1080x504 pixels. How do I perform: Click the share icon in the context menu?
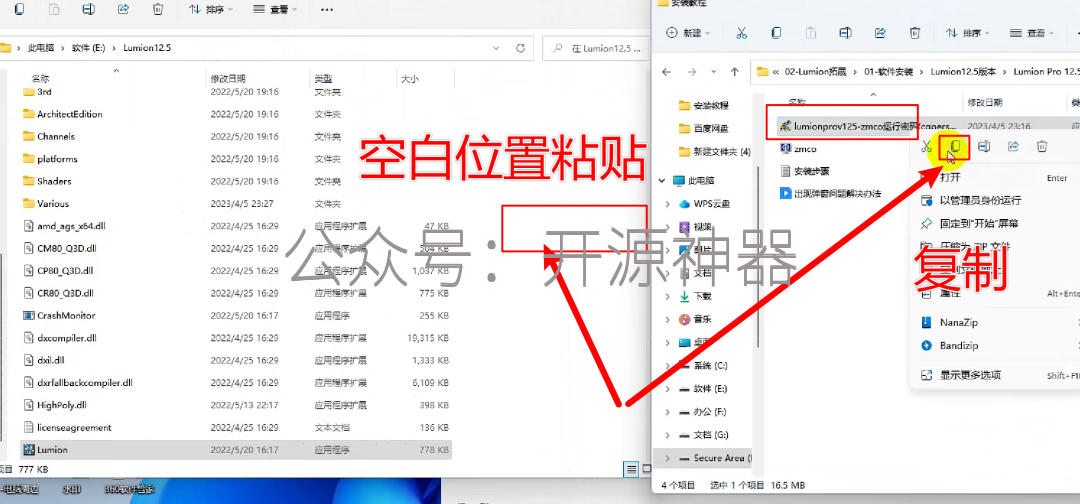[1013, 146]
